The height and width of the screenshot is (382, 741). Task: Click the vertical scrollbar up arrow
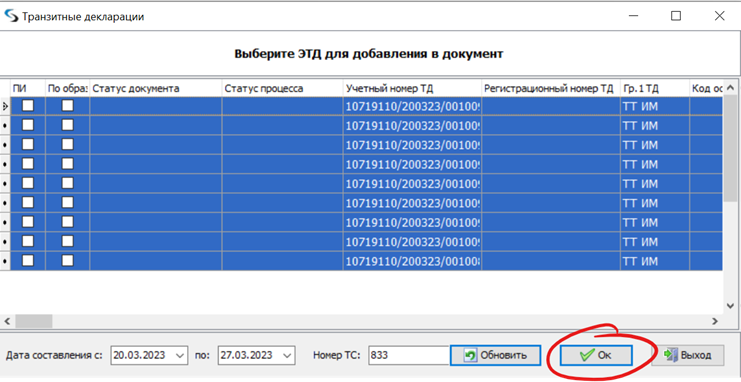click(730, 88)
